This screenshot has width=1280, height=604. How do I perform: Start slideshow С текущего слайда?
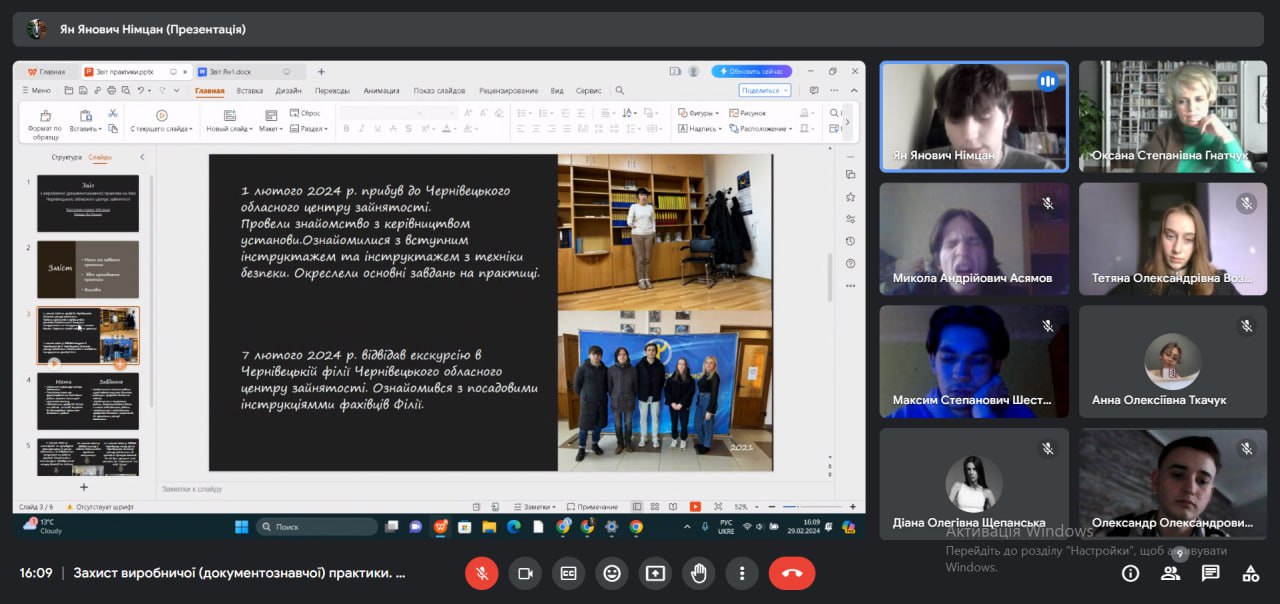point(161,122)
